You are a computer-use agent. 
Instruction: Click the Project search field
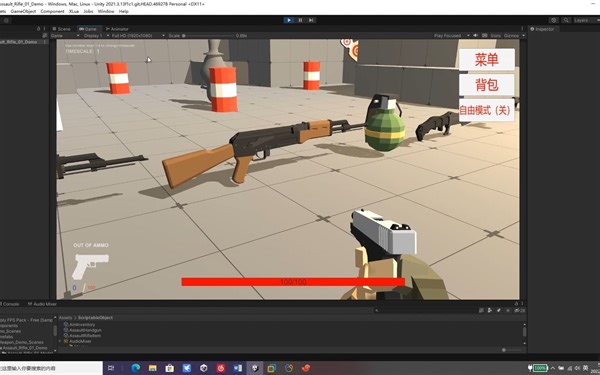click(425, 310)
